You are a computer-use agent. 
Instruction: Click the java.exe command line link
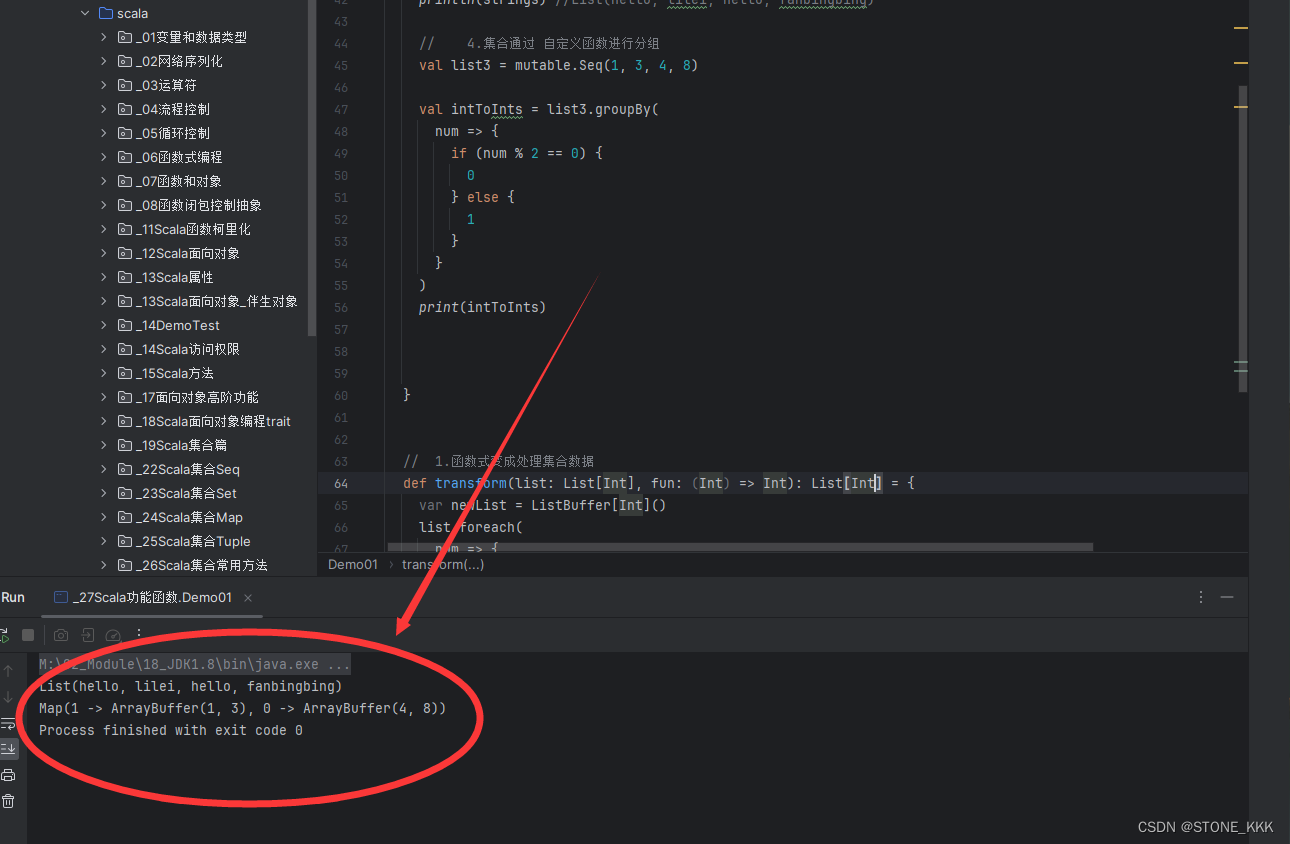(x=195, y=664)
